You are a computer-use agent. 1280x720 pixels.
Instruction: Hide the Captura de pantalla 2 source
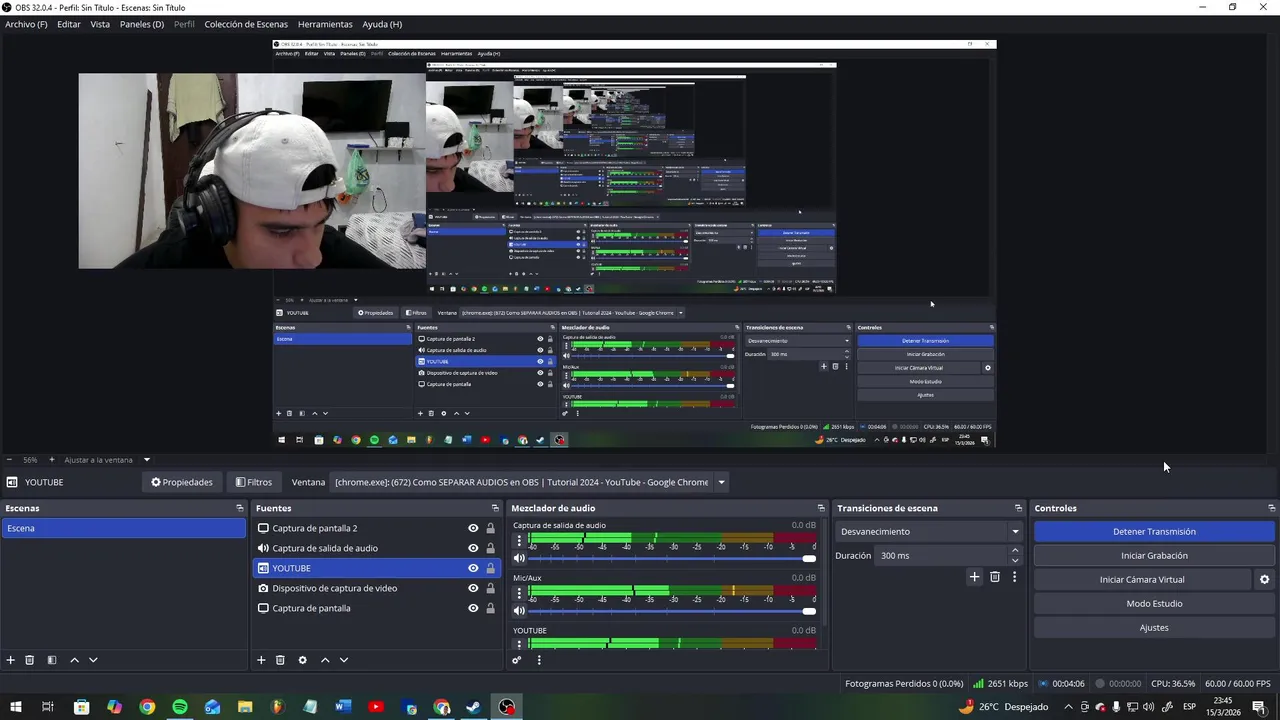[x=473, y=528]
